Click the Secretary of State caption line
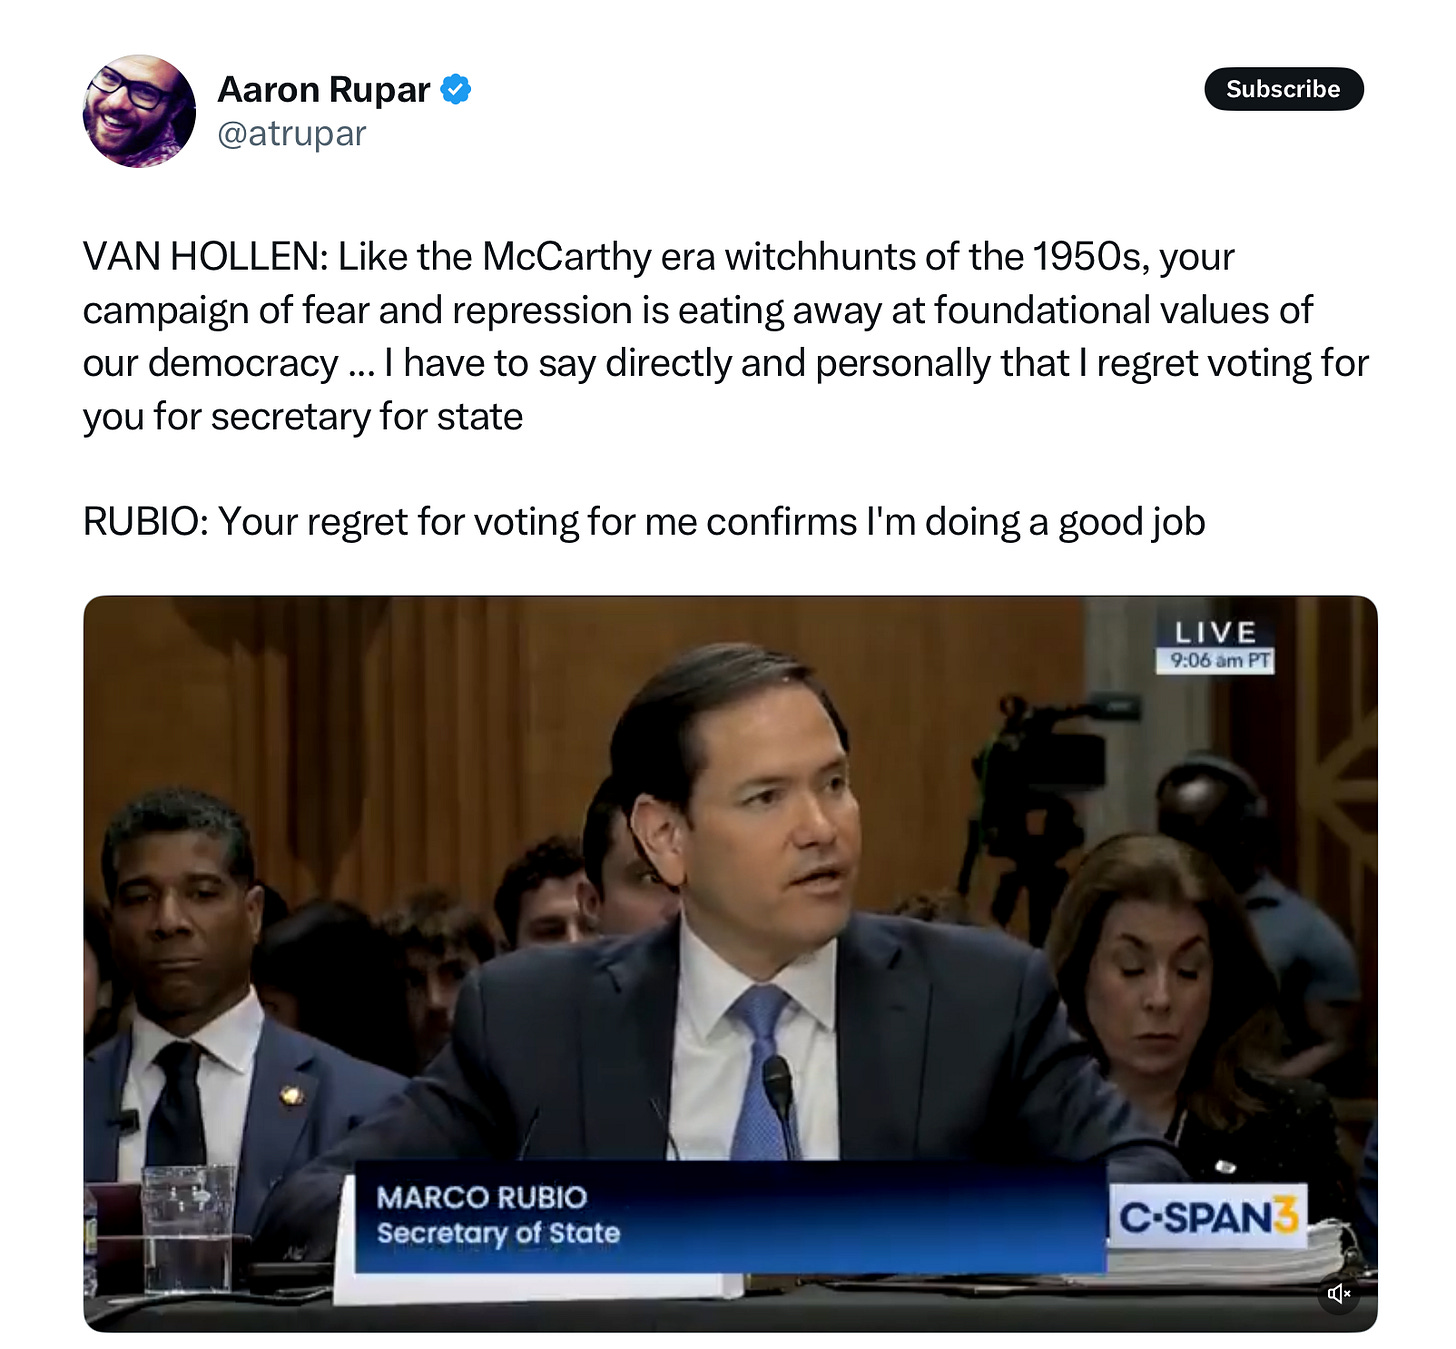The width and height of the screenshot is (1456, 1349). [498, 1233]
